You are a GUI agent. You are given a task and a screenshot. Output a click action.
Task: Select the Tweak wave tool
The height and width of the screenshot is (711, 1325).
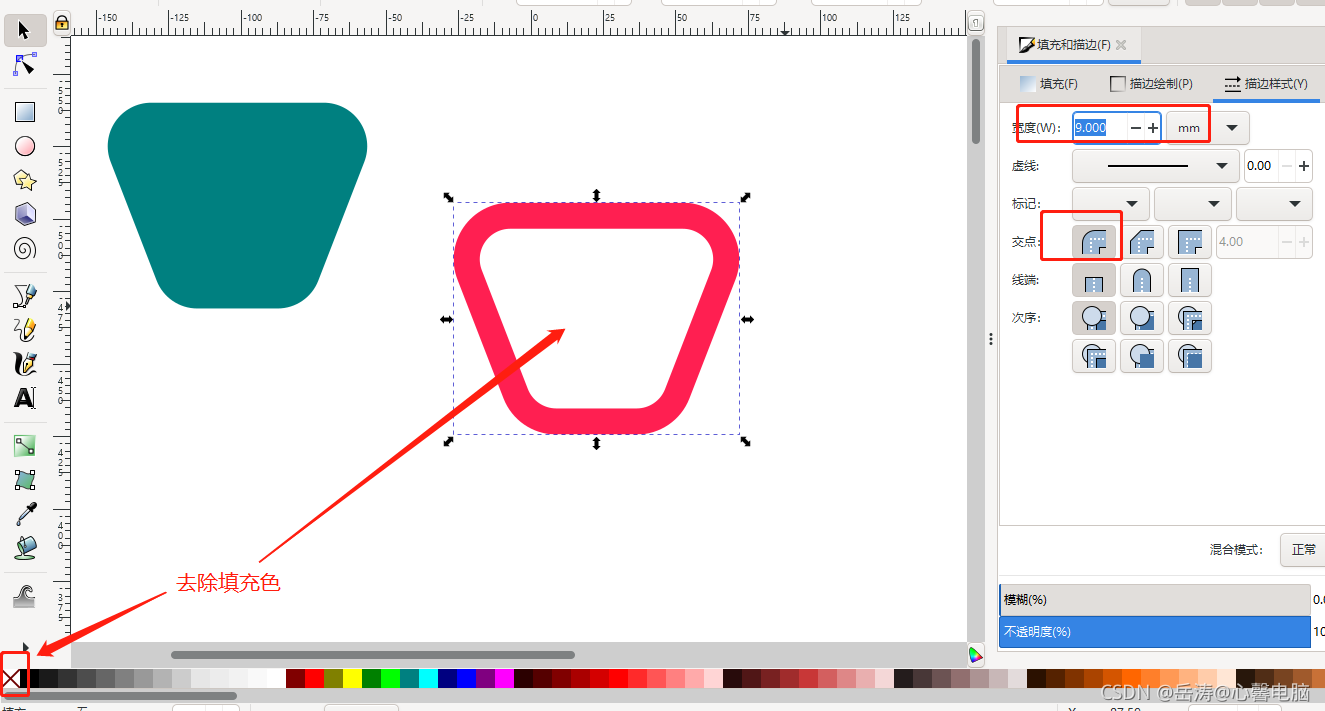(25, 596)
